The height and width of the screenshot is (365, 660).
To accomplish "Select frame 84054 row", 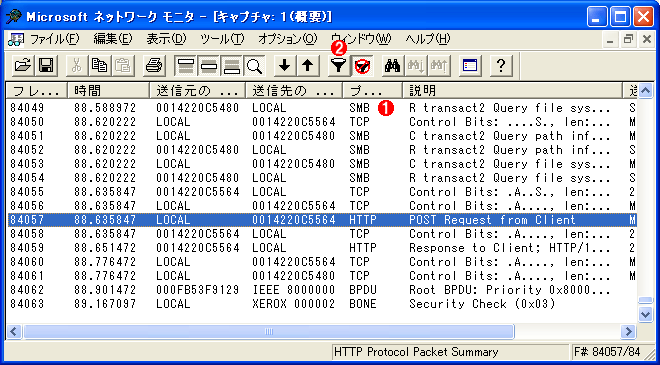I will click(322, 178).
